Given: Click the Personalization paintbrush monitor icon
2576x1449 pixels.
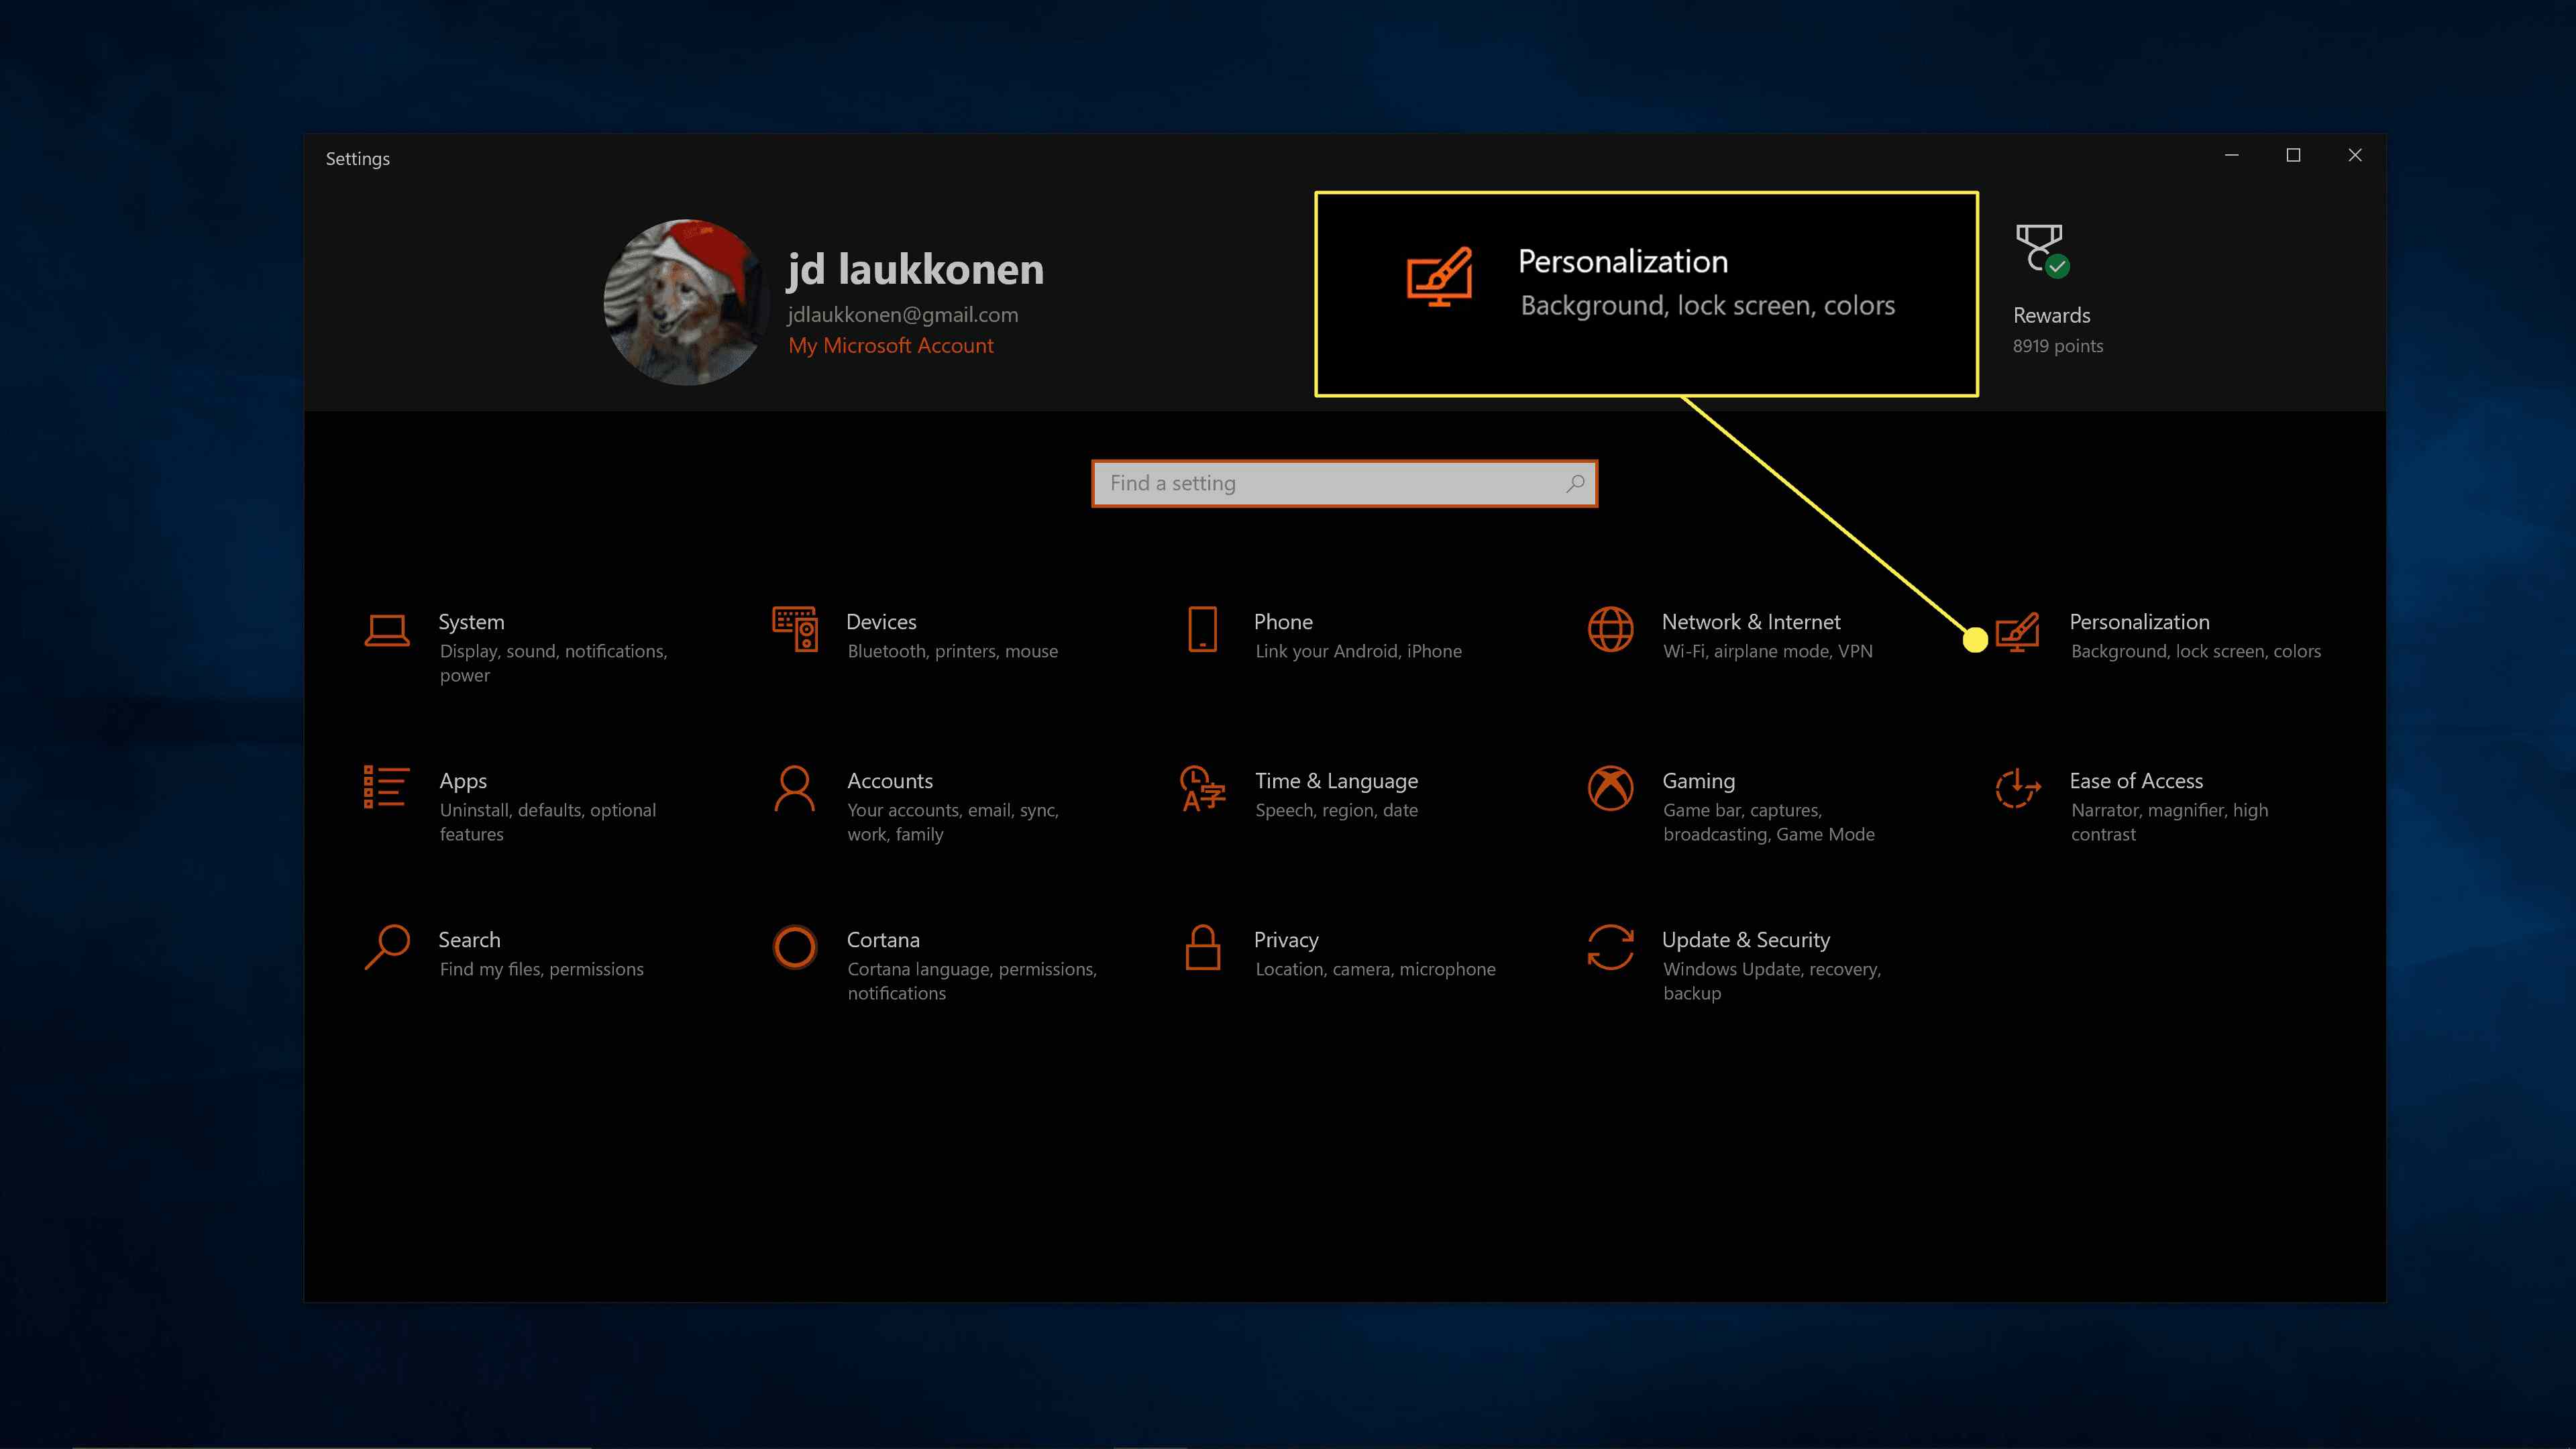Looking at the screenshot, I should pos(2018,632).
